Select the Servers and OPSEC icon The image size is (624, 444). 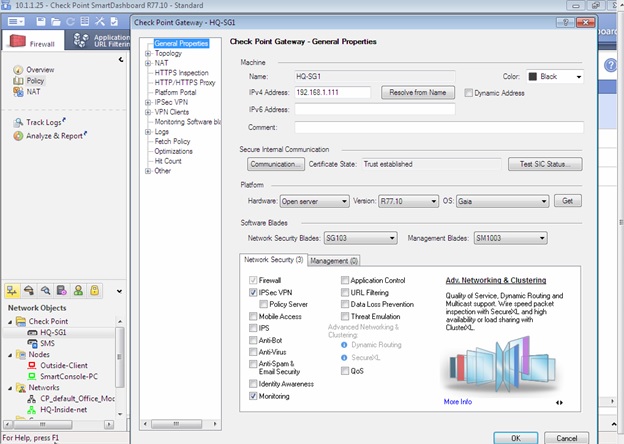coord(62,290)
